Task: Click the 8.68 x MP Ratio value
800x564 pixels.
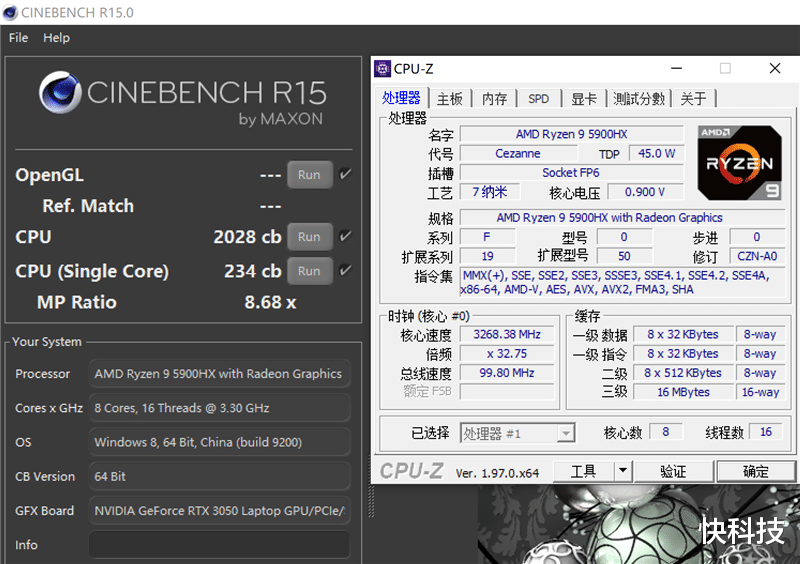Action: pos(270,302)
